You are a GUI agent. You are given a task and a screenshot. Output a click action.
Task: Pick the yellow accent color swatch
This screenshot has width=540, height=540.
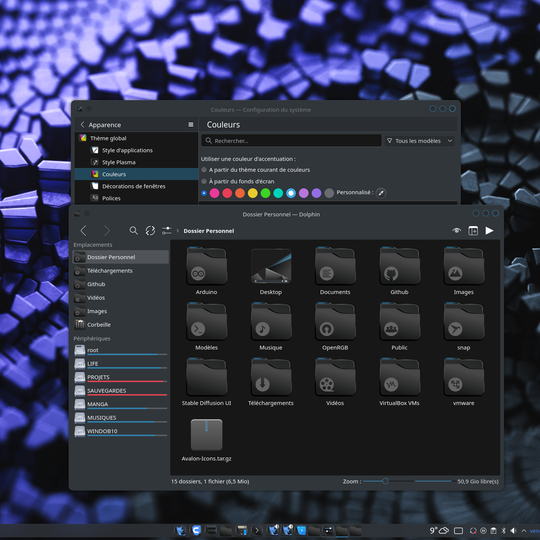(253, 193)
